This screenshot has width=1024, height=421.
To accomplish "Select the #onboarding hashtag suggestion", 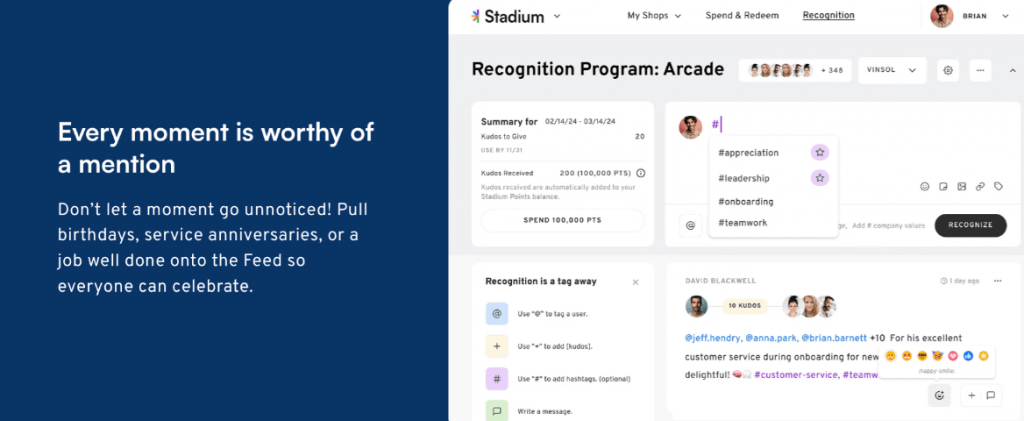I will click(746, 202).
